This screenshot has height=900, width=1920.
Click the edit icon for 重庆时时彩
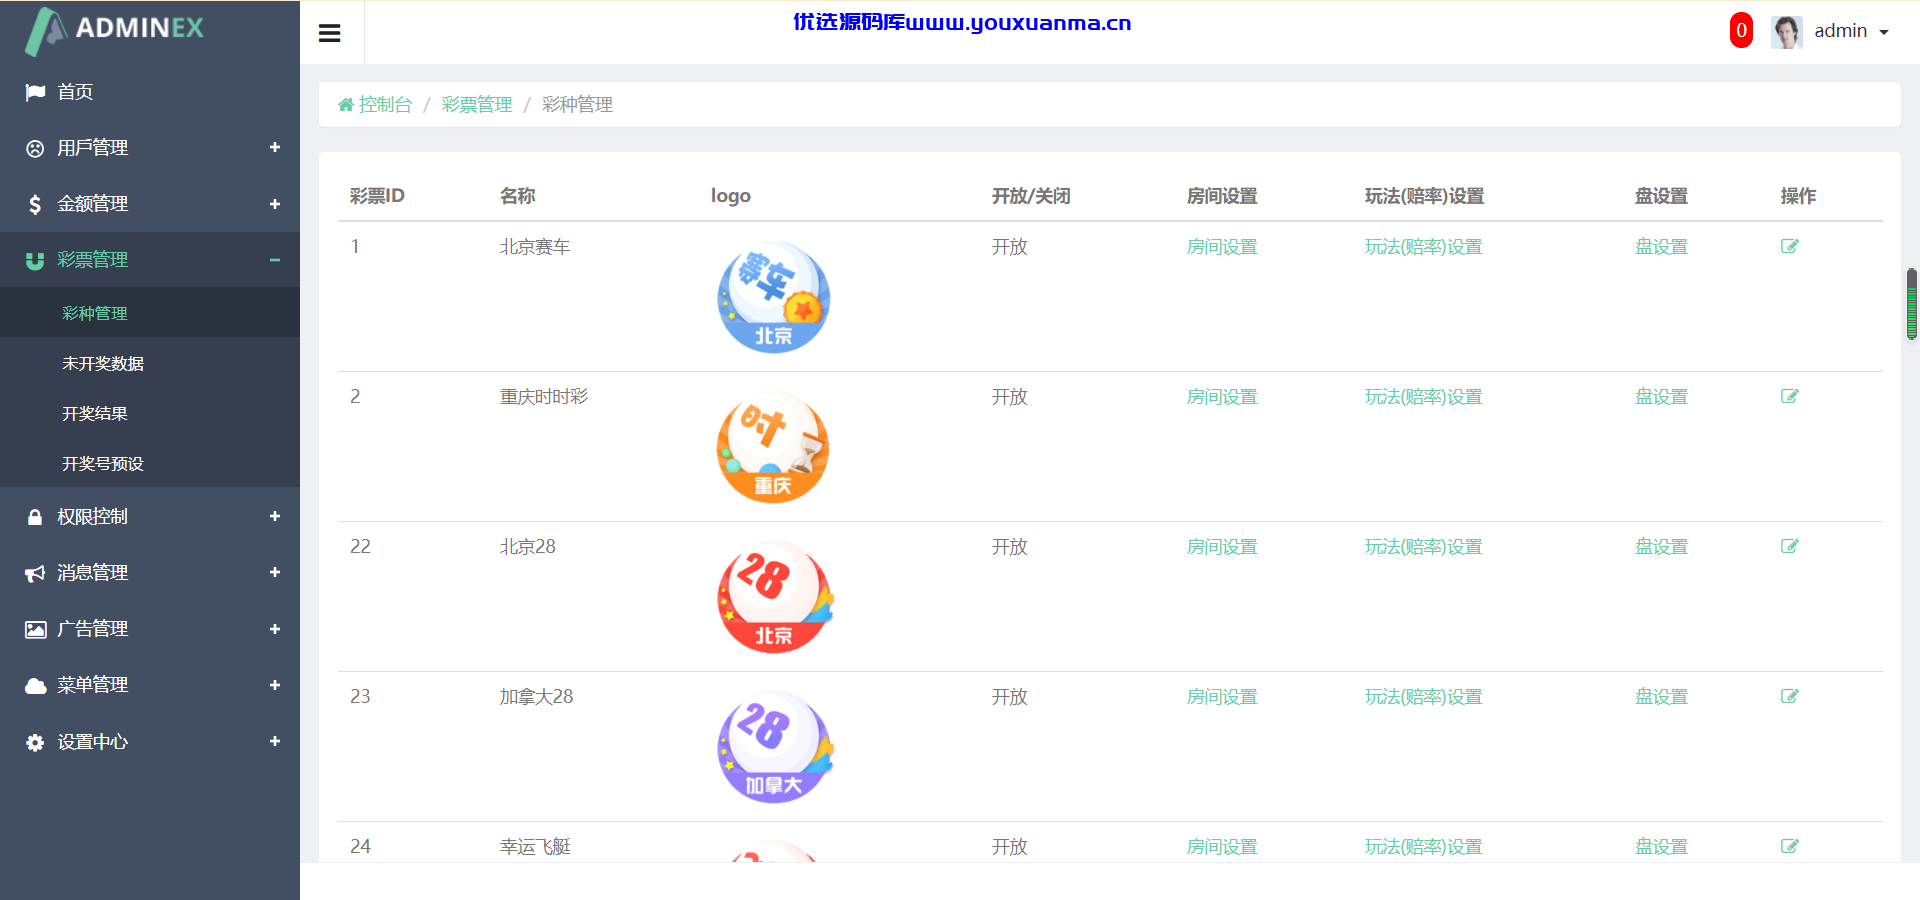(x=1790, y=396)
